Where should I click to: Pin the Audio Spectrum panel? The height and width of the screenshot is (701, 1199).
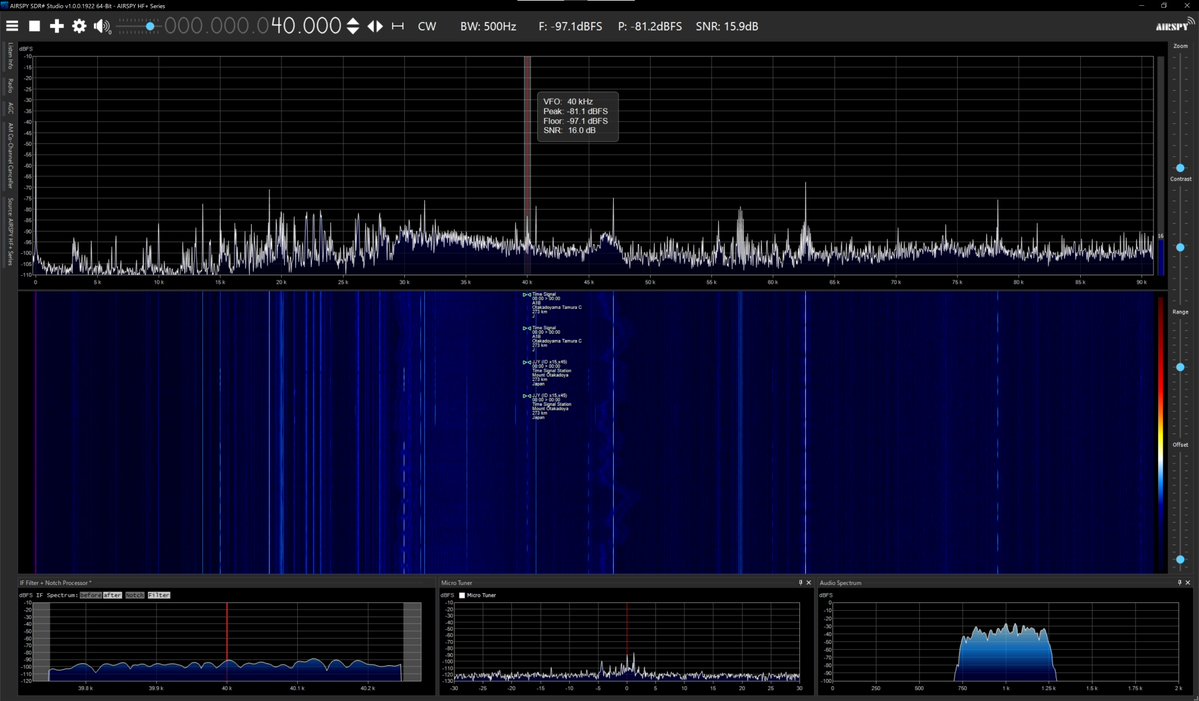(1179, 583)
